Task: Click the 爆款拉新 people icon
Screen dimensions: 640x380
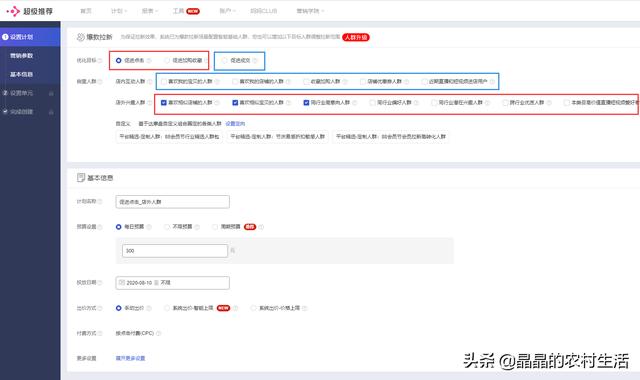Action: tap(80, 37)
